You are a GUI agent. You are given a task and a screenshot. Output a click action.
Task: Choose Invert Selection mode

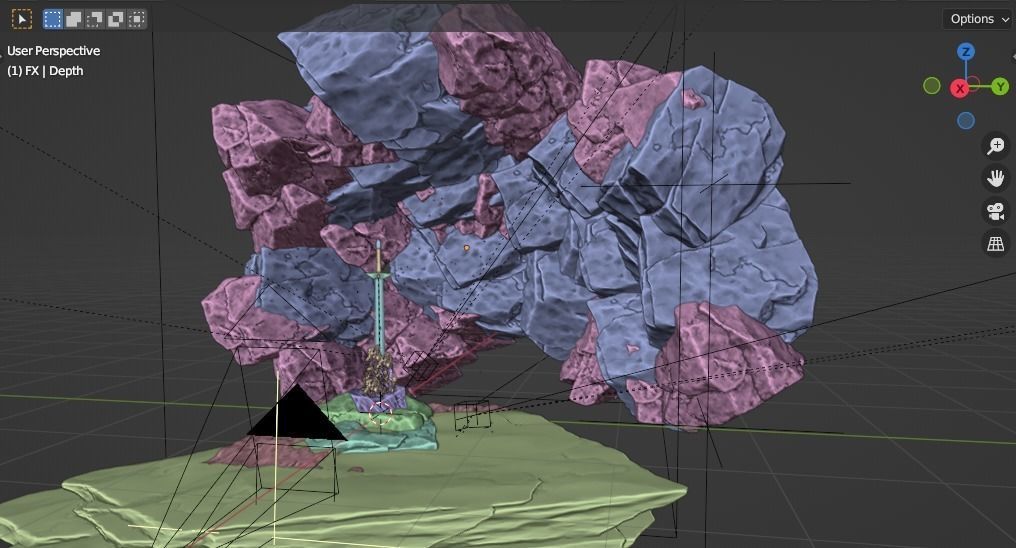(115, 19)
